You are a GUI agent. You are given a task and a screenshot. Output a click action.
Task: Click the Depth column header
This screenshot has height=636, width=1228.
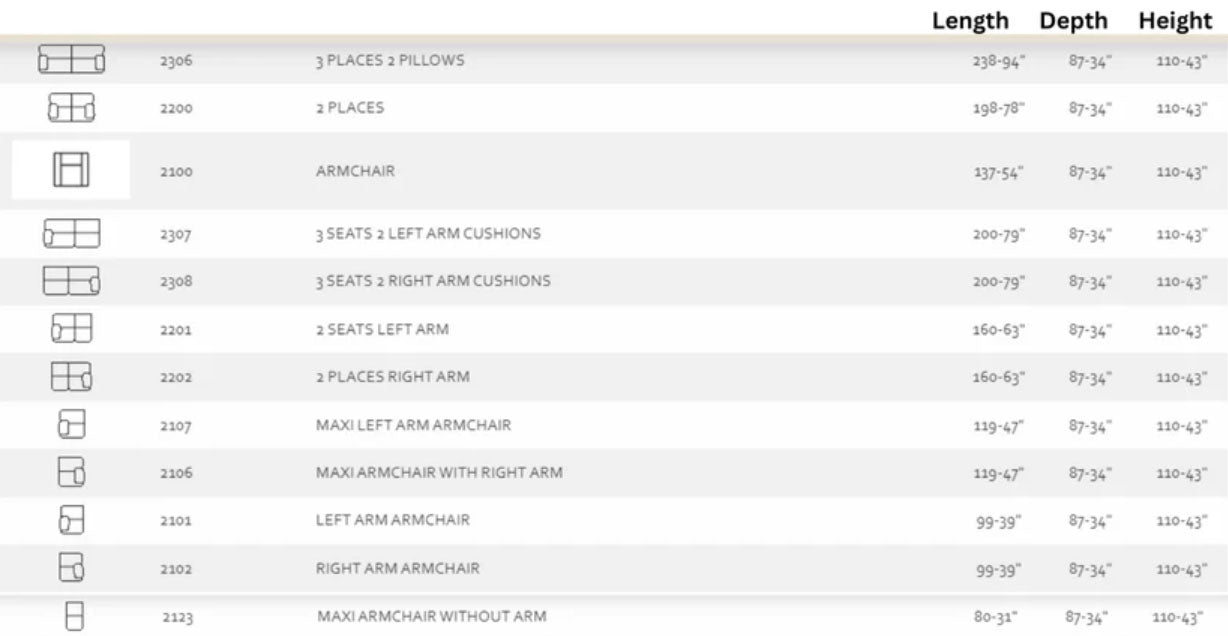(1073, 21)
